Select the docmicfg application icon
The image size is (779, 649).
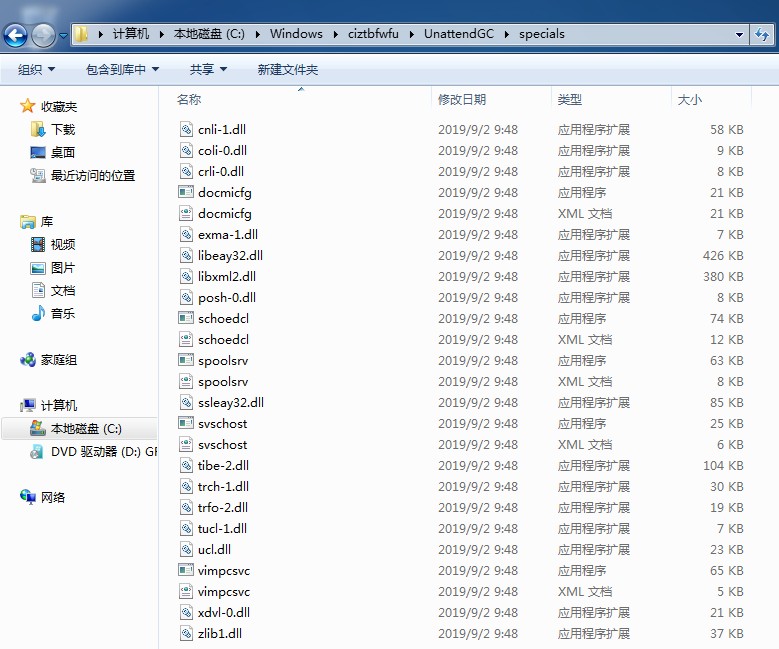186,192
